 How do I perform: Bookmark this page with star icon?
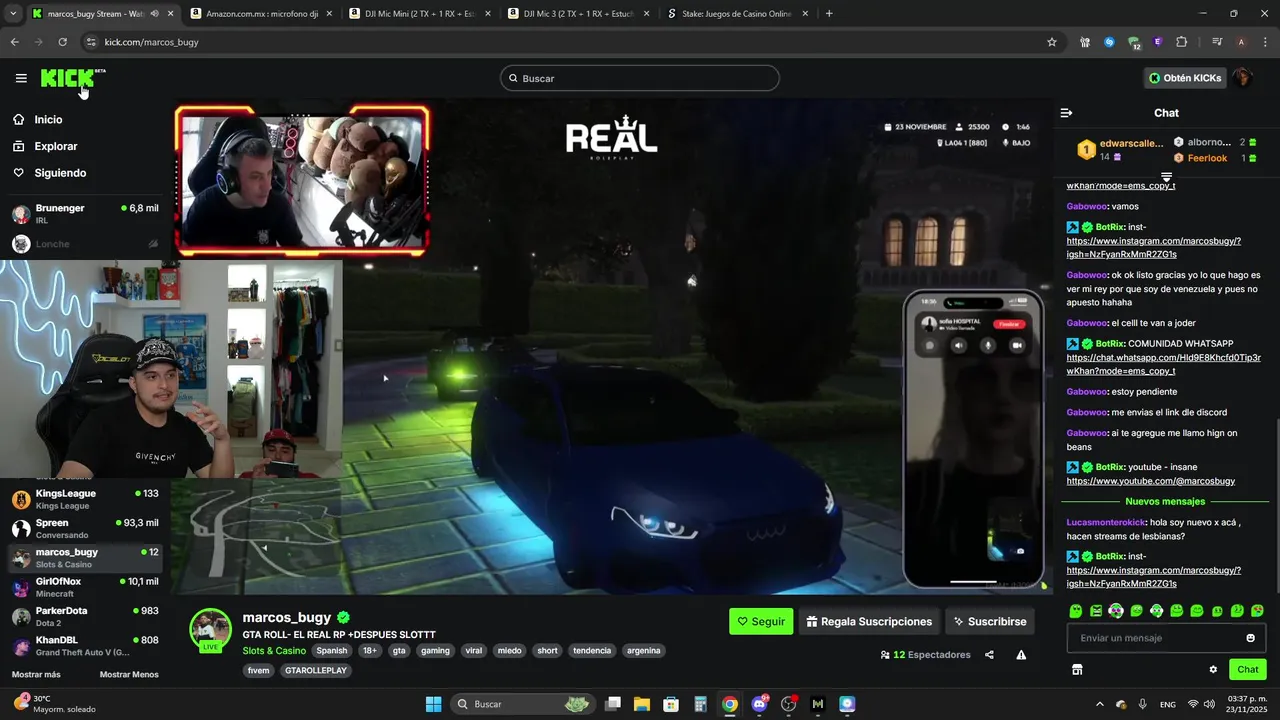pyautogui.click(x=1052, y=42)
